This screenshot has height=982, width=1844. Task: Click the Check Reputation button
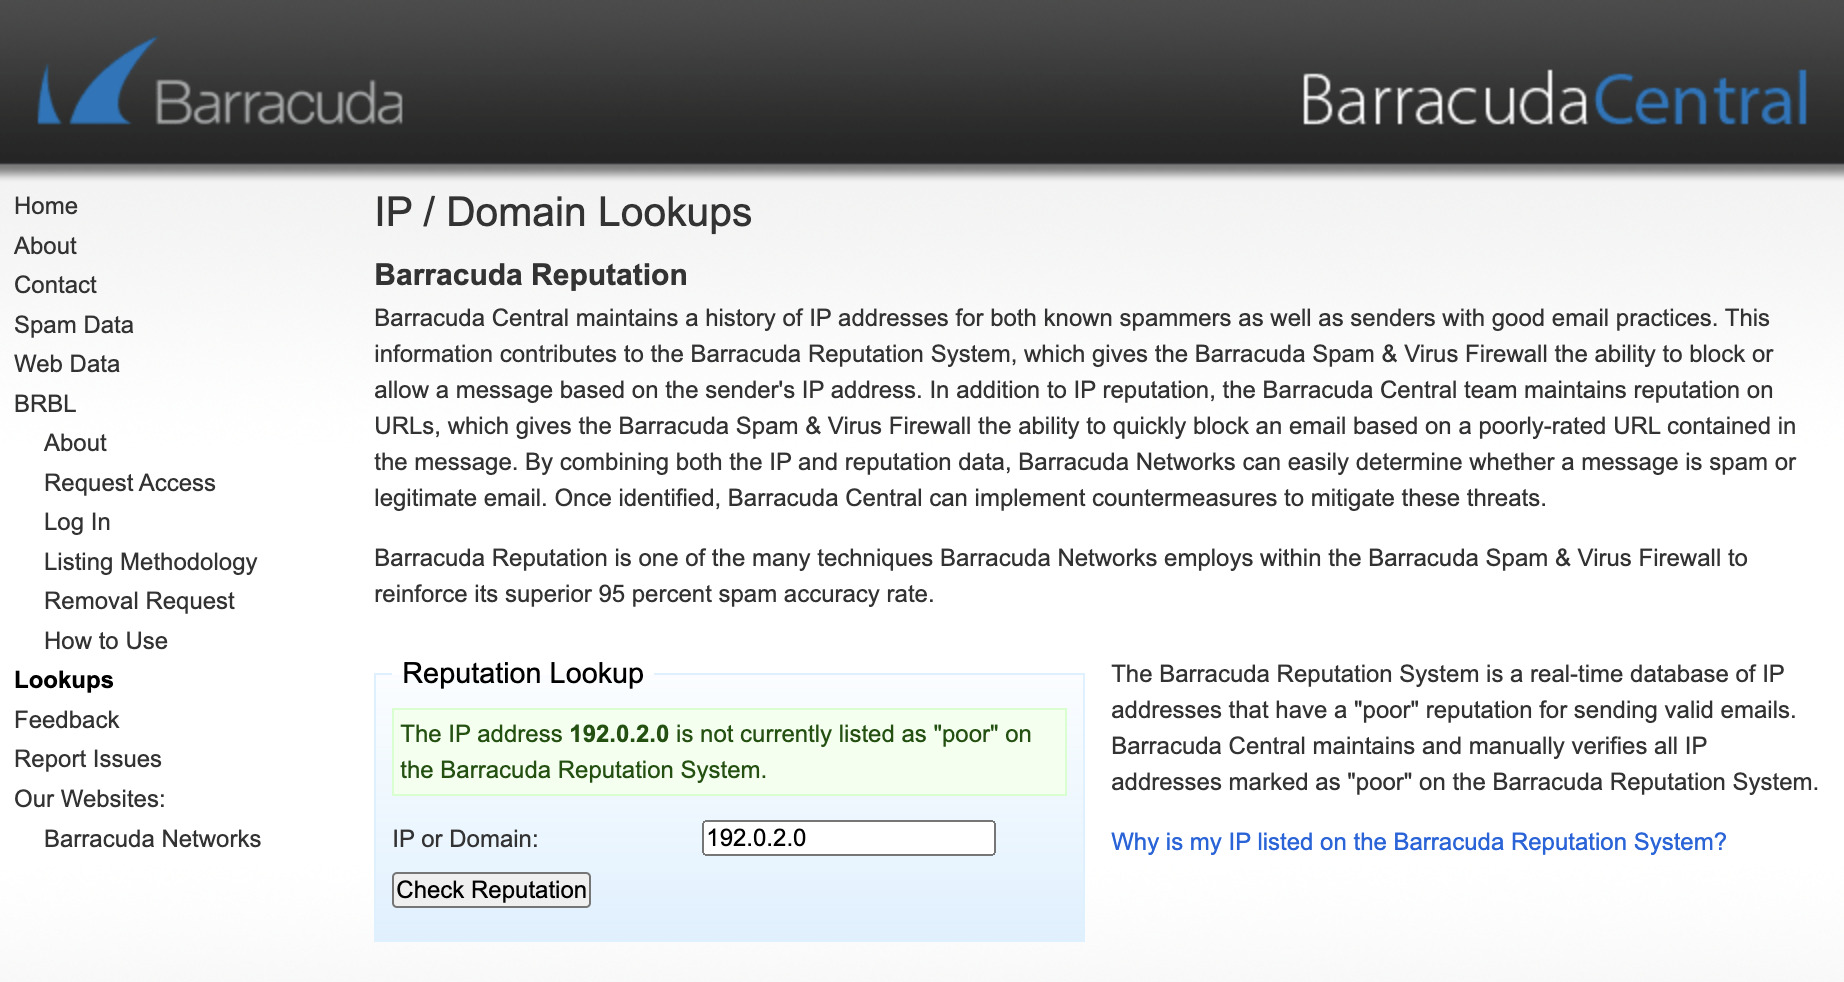[x=490, y=889]
